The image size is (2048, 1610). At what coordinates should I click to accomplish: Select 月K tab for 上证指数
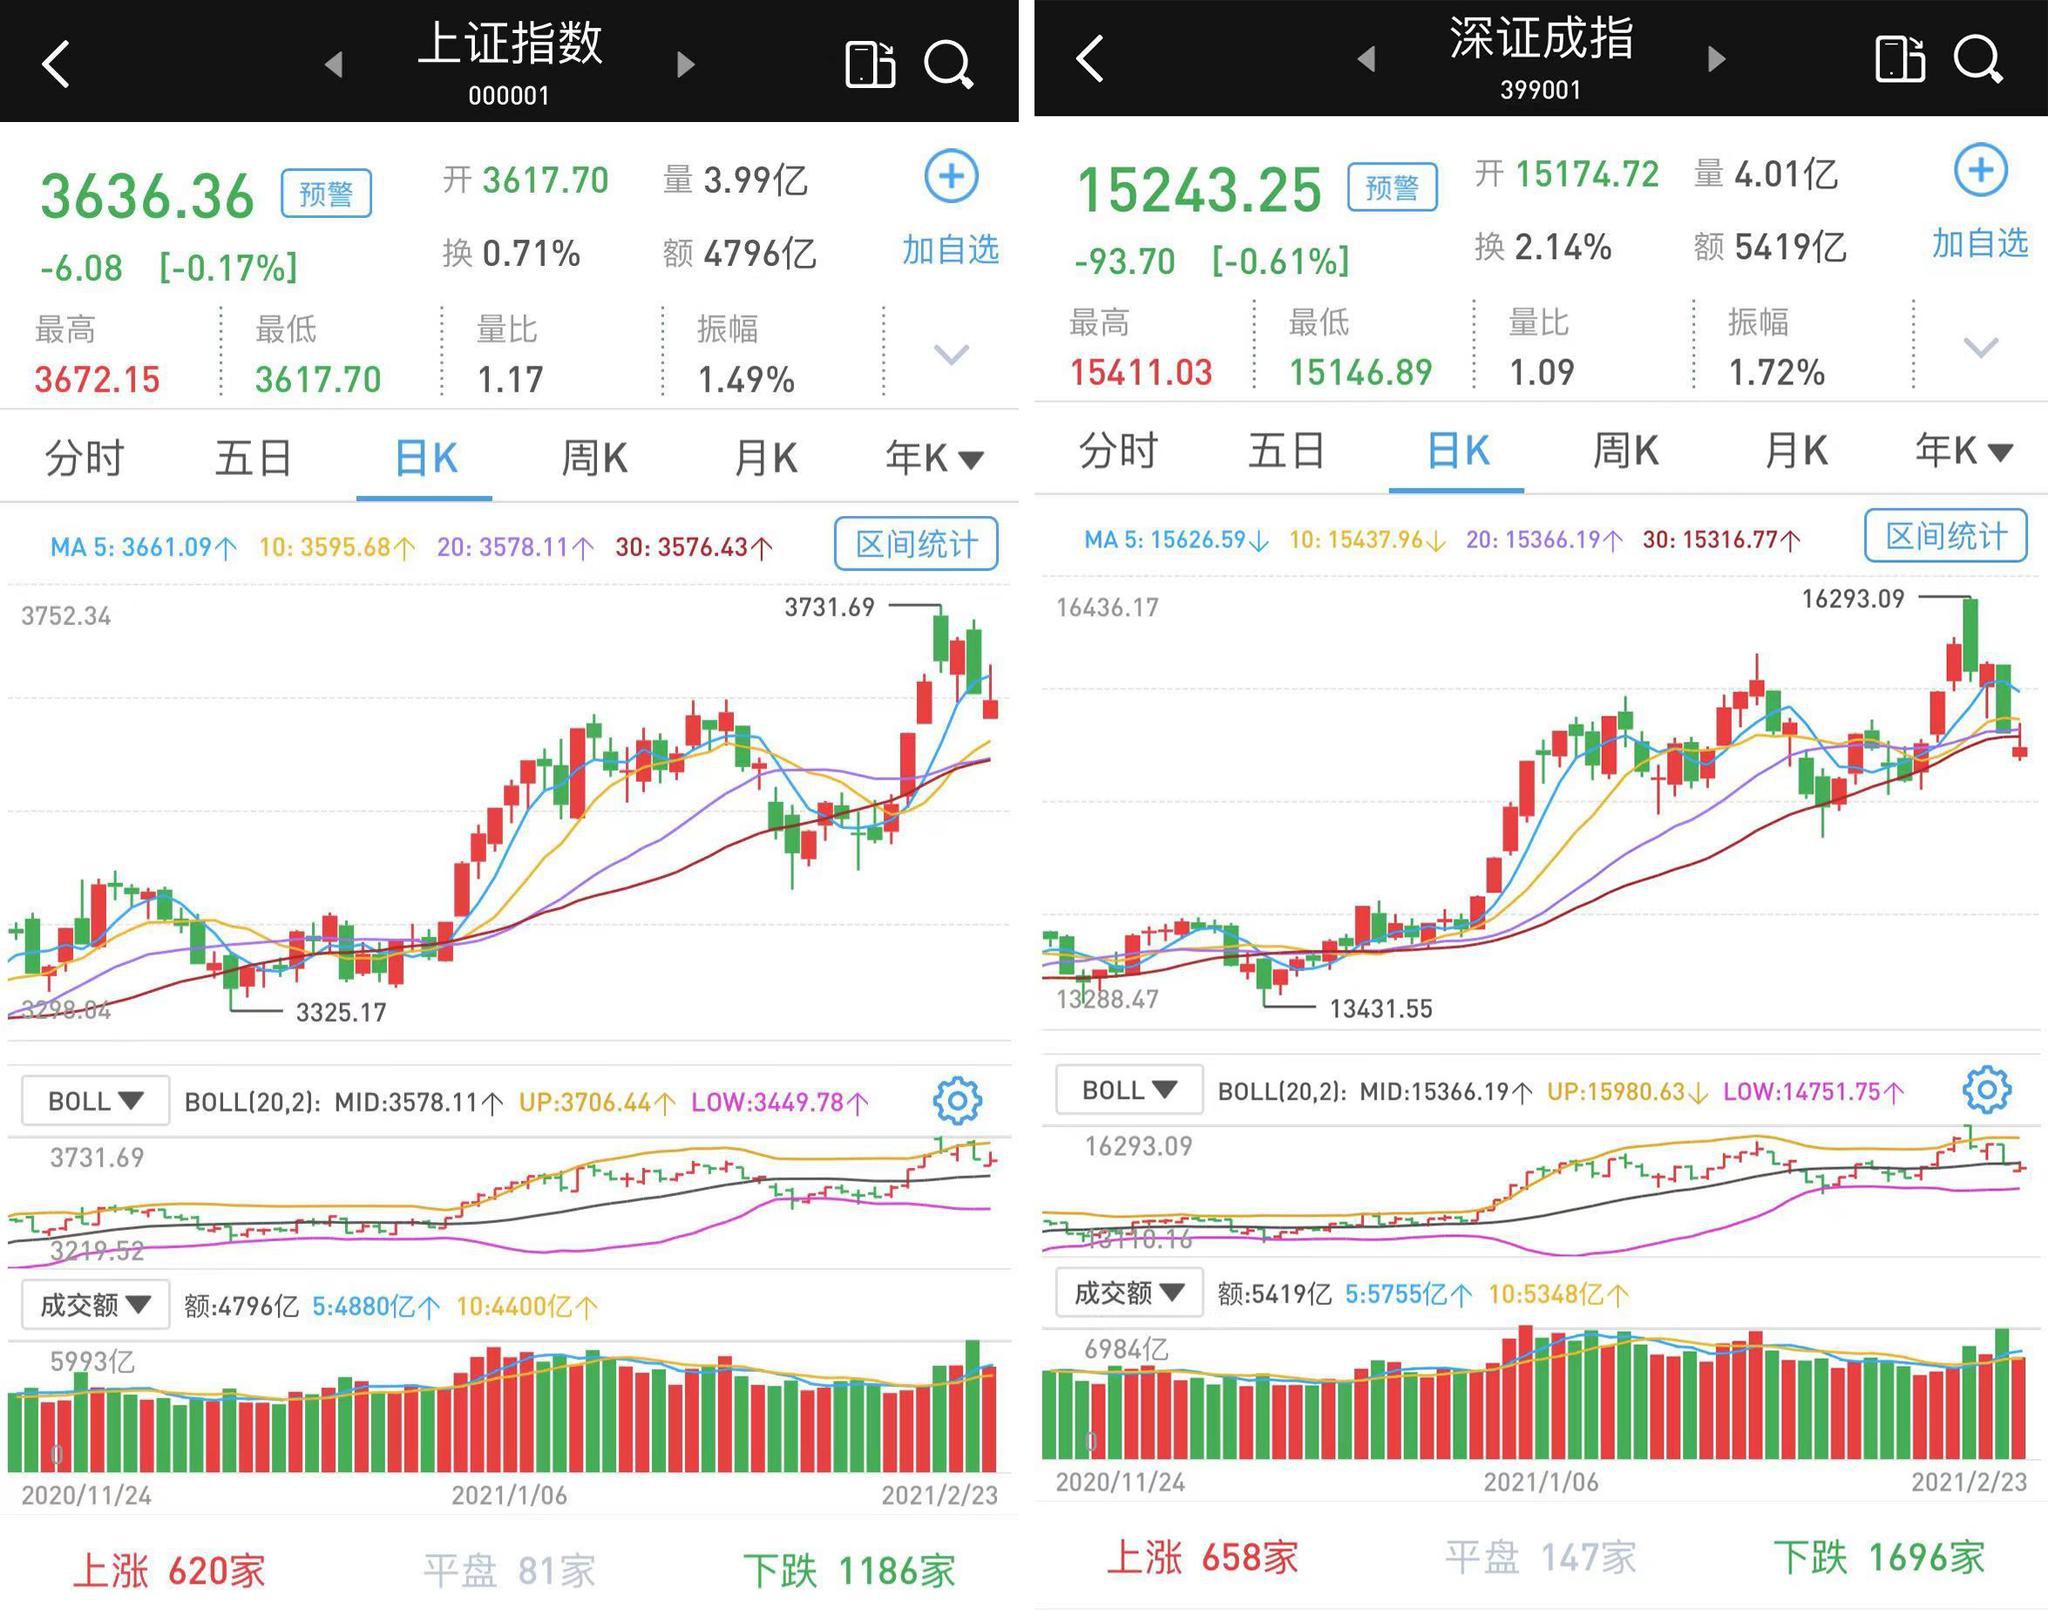point(765,458)
